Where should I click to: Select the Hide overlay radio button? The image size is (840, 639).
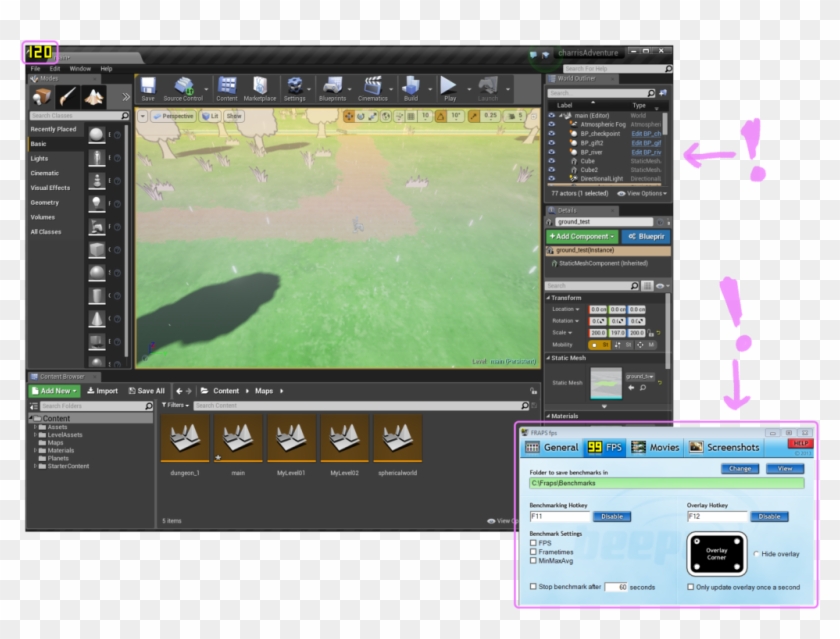coord(754,553)
